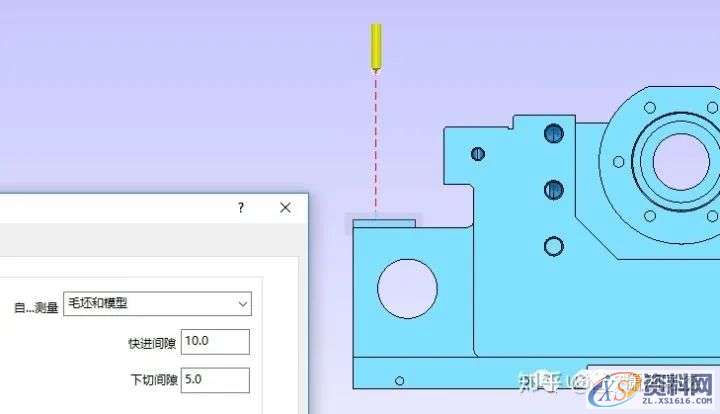Select the upper dark threaded hole
The image size is (720, 414).
tap(553, 132)
